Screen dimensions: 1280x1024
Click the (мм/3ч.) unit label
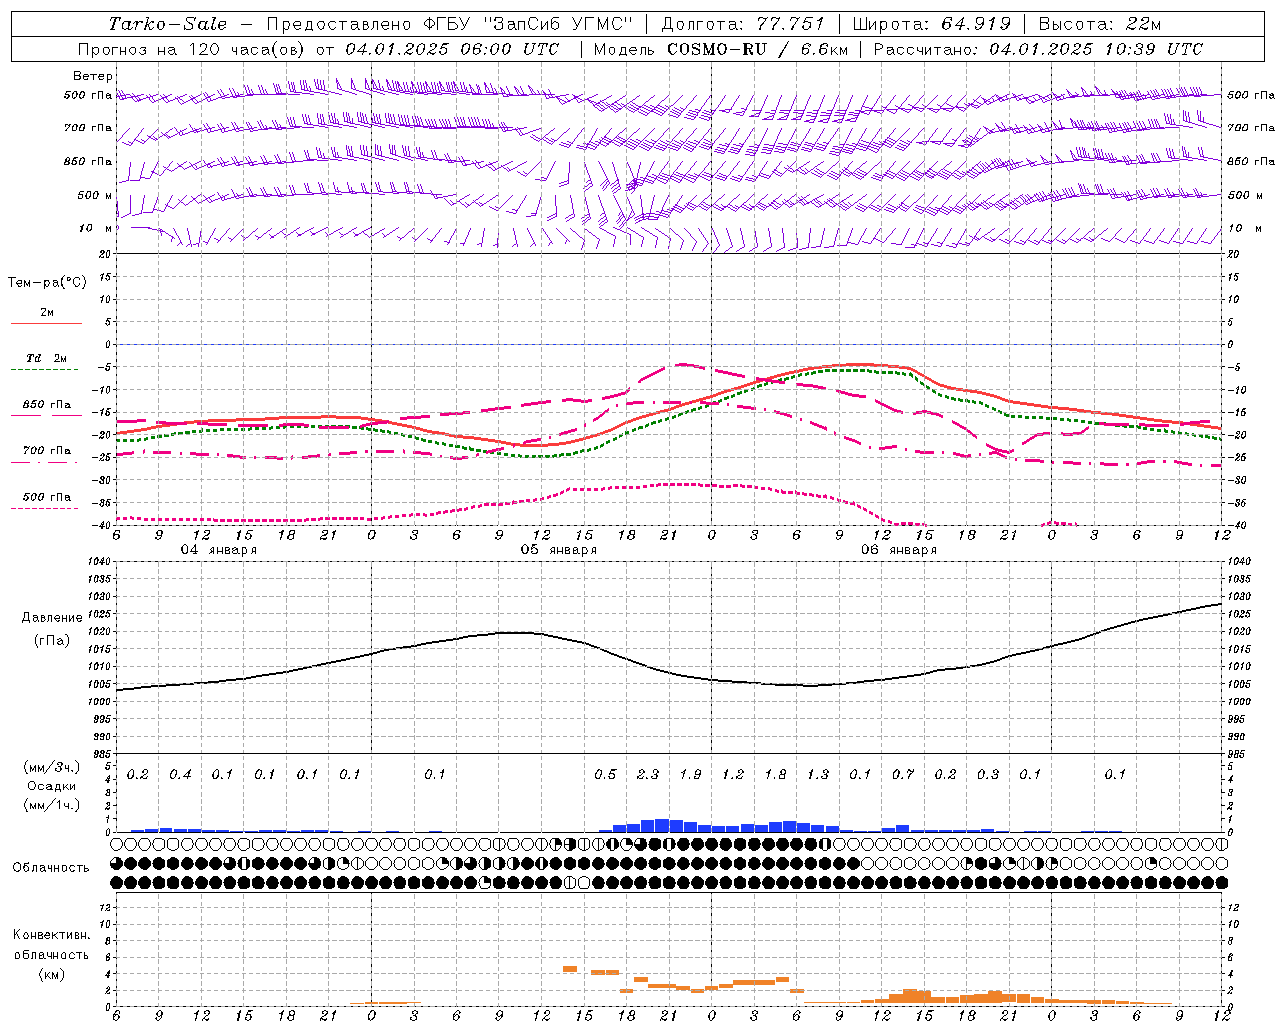pos(52,767)
